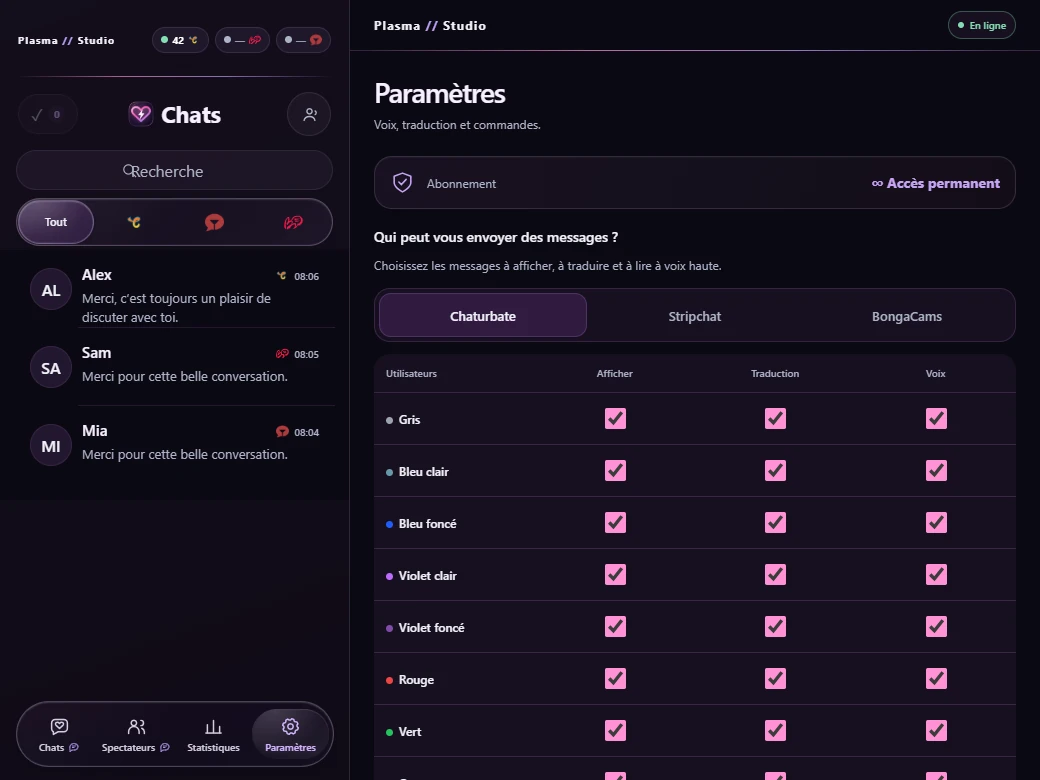Screen dimensions: 1040x780
Task: Uncheck Afficher for Gris users
Action: click(616, 419)
